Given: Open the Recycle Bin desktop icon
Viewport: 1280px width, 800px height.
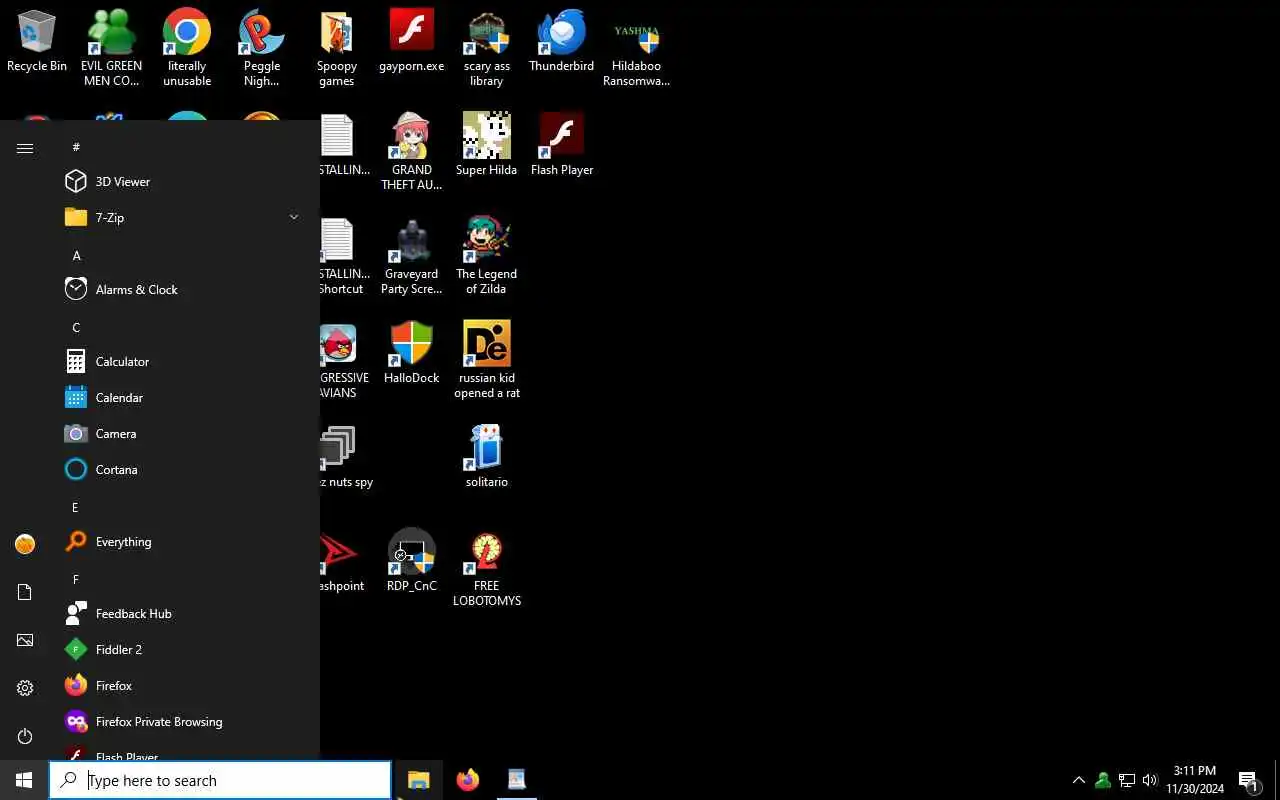Looking at the screenshot, I should point(37,42).
